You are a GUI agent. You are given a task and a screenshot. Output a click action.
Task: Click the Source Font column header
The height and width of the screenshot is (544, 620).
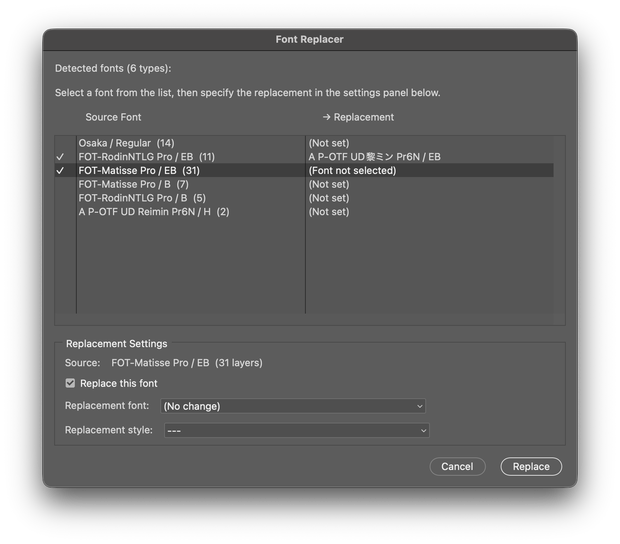[113, 117]
